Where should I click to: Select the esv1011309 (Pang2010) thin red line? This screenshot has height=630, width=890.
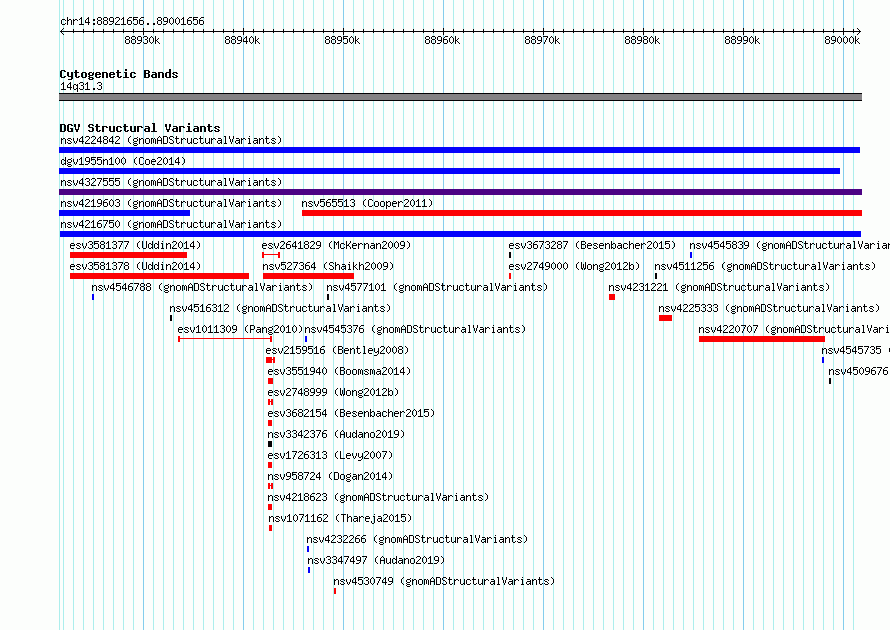tap(225, 339)
